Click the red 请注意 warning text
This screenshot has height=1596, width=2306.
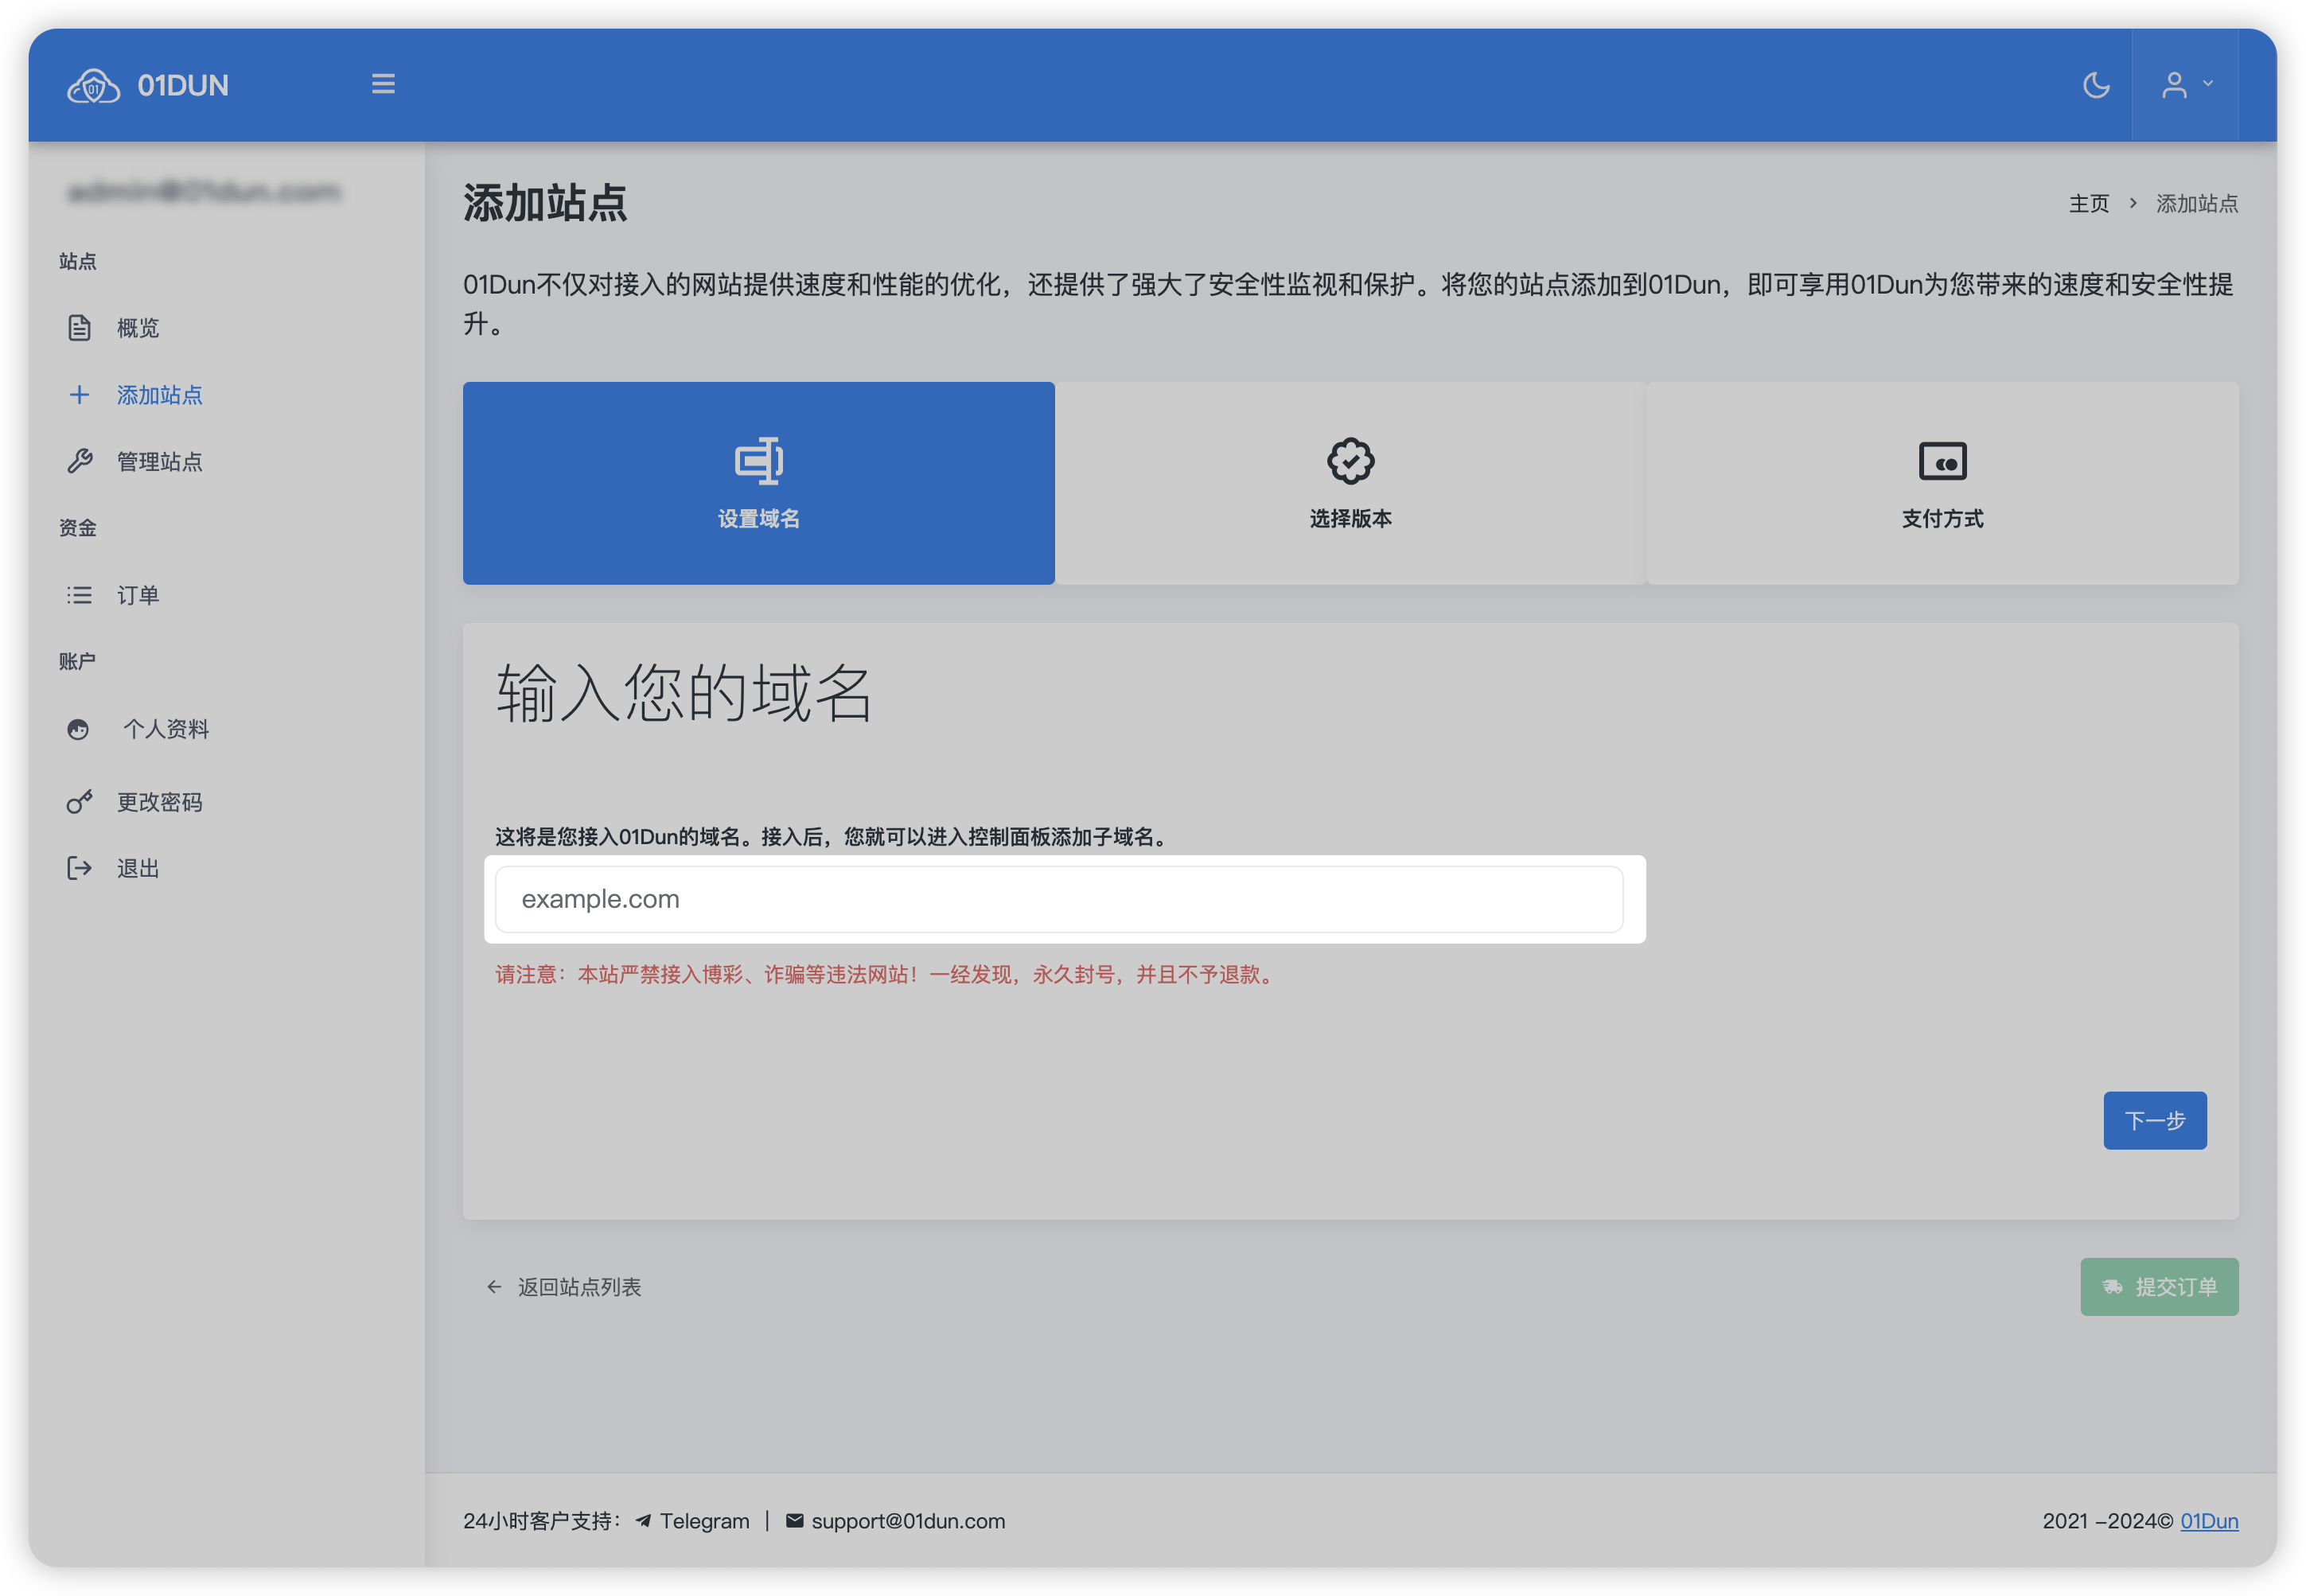886,974
